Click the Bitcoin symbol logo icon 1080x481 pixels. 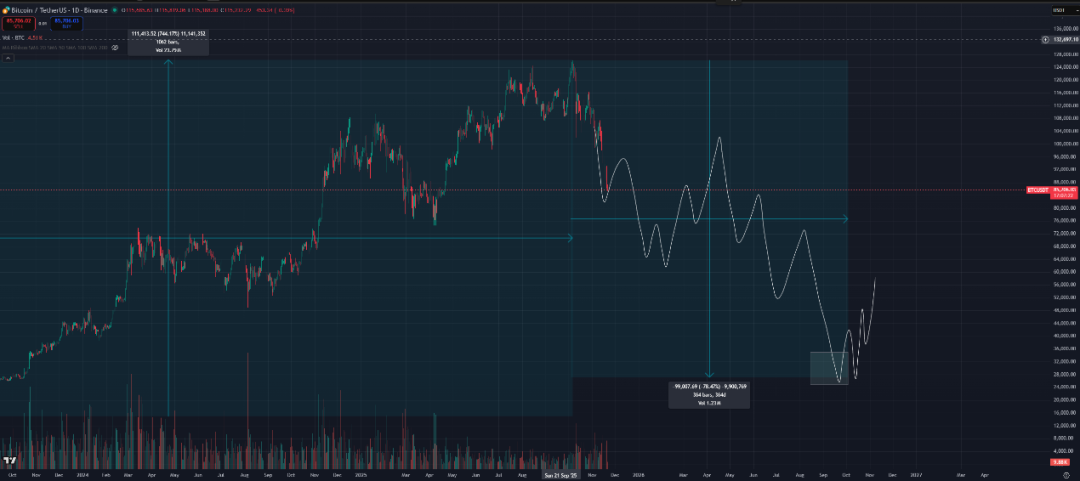point(5,10)
